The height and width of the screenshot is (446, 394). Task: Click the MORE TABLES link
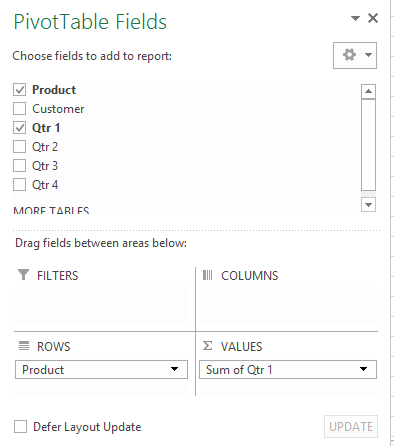click(x=51, y=210)
